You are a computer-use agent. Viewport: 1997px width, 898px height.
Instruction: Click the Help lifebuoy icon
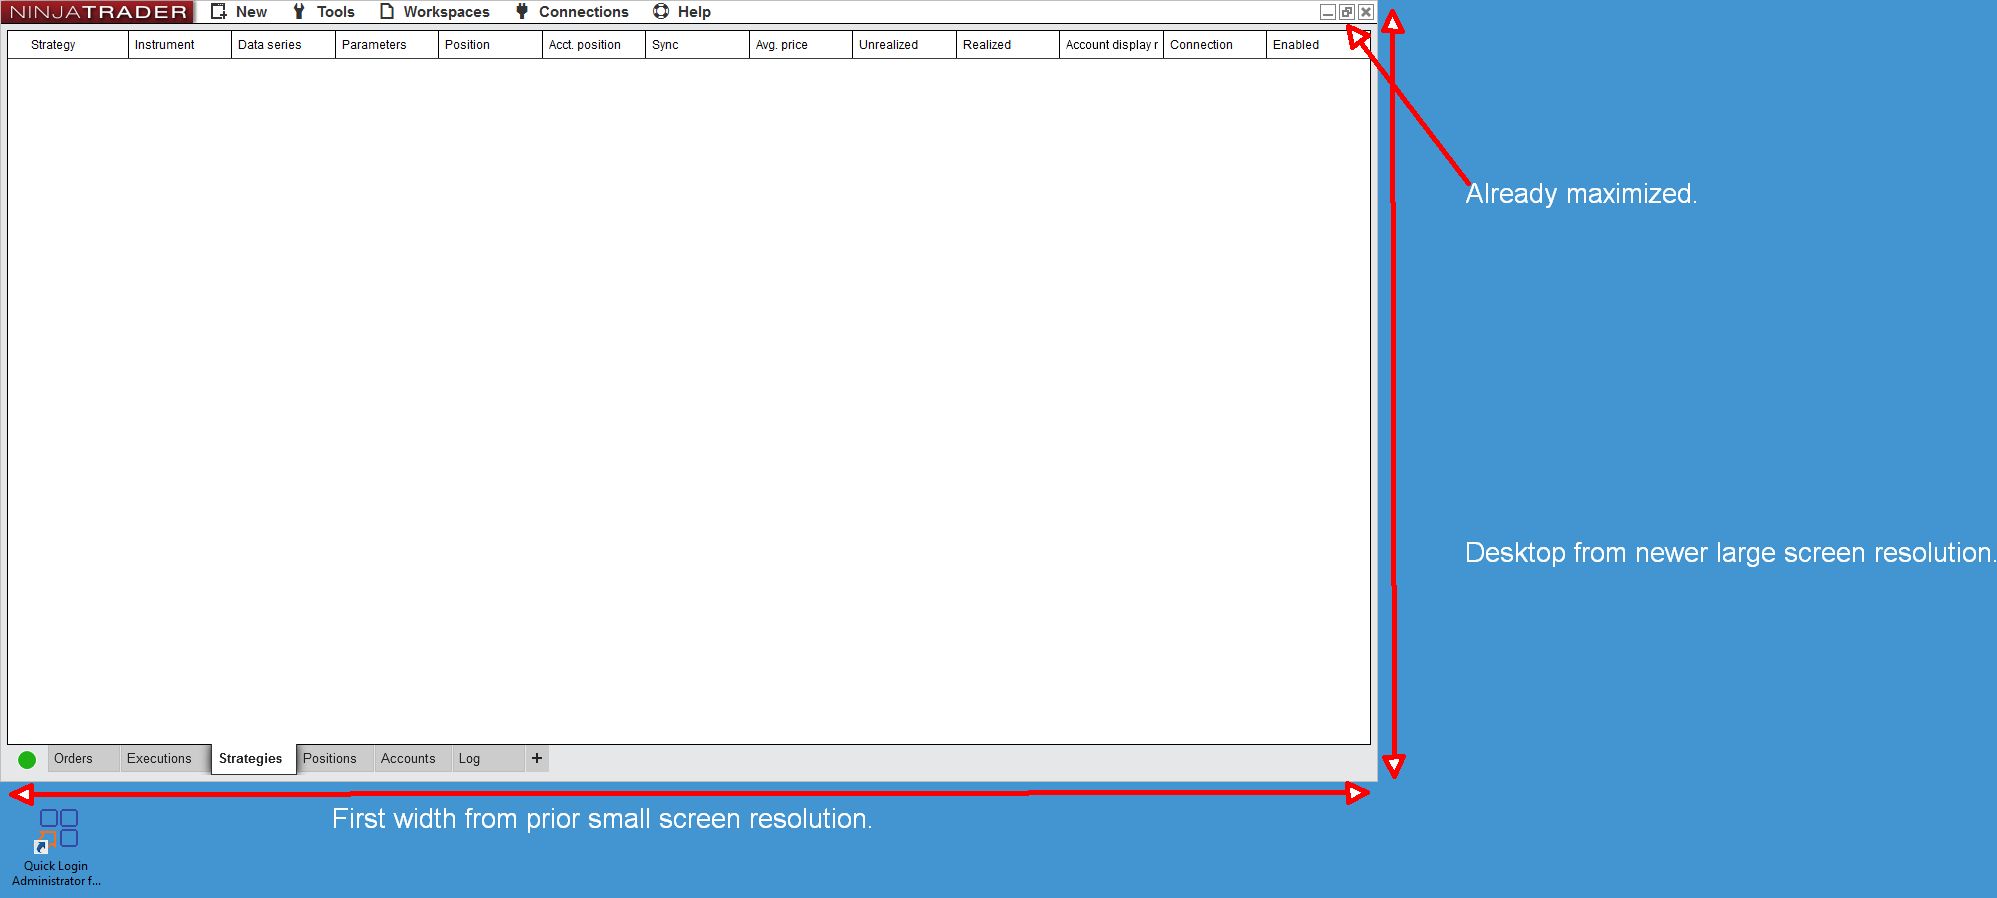pos(661,12)
